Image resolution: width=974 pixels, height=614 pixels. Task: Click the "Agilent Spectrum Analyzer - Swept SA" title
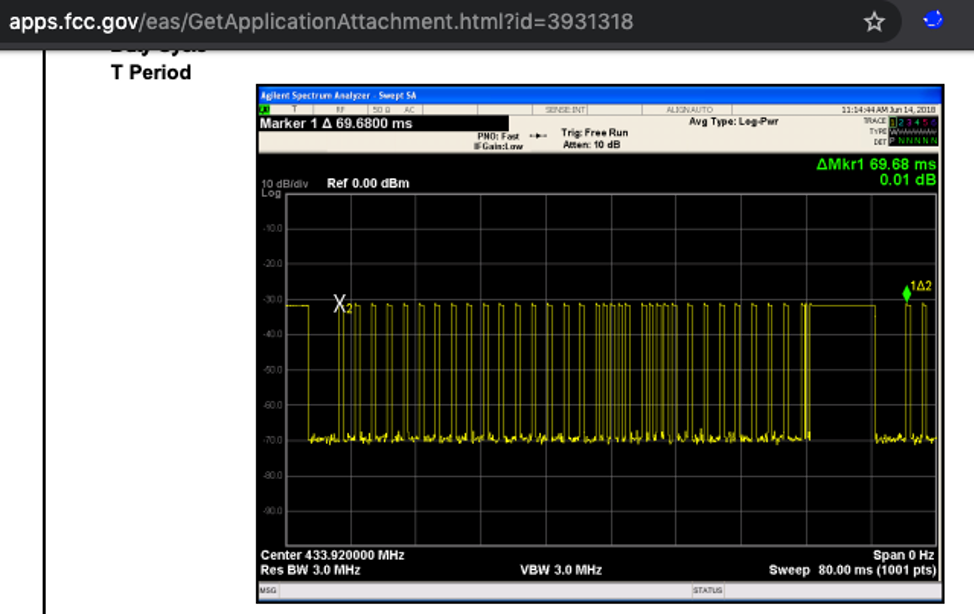pyautogui.click(x=339, y=96)
